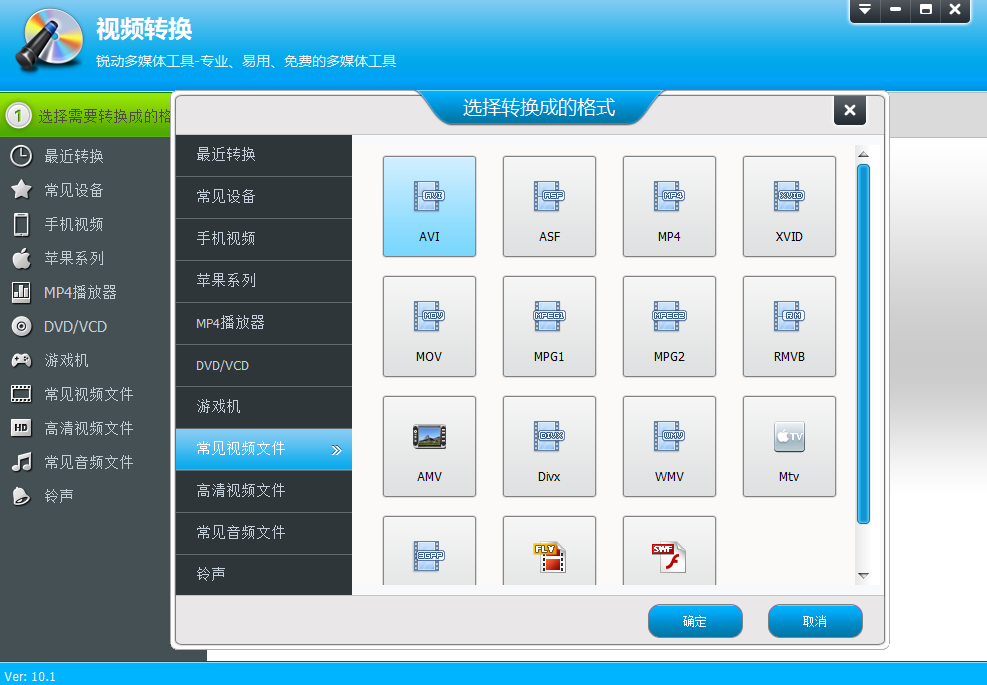The height and width of the screenshot is (685, 987).
Task: Select the MPG2 format tile
Action: click(669, 326)
